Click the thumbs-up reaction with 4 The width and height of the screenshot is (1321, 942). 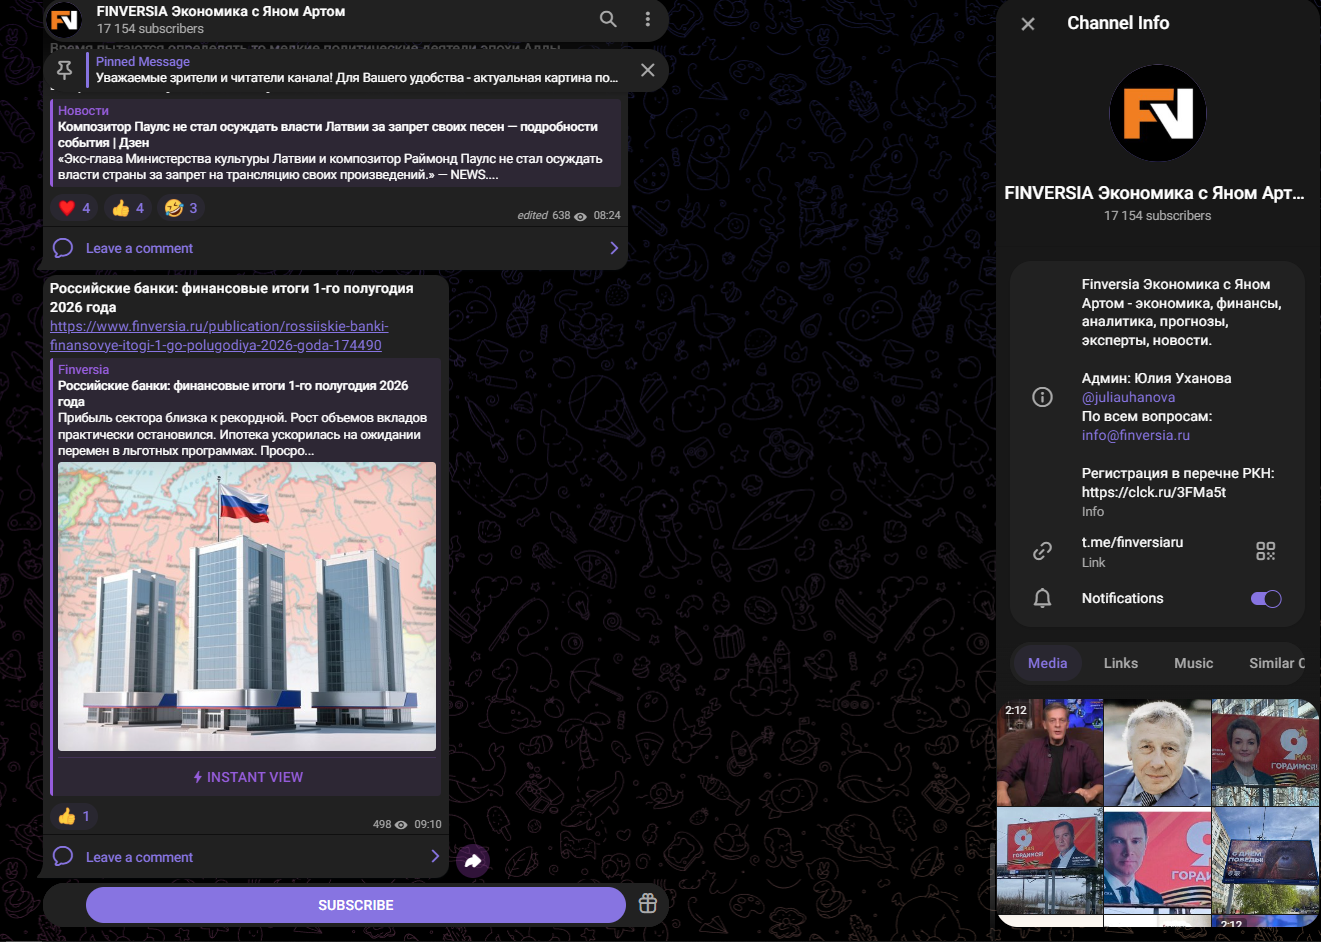129,208
